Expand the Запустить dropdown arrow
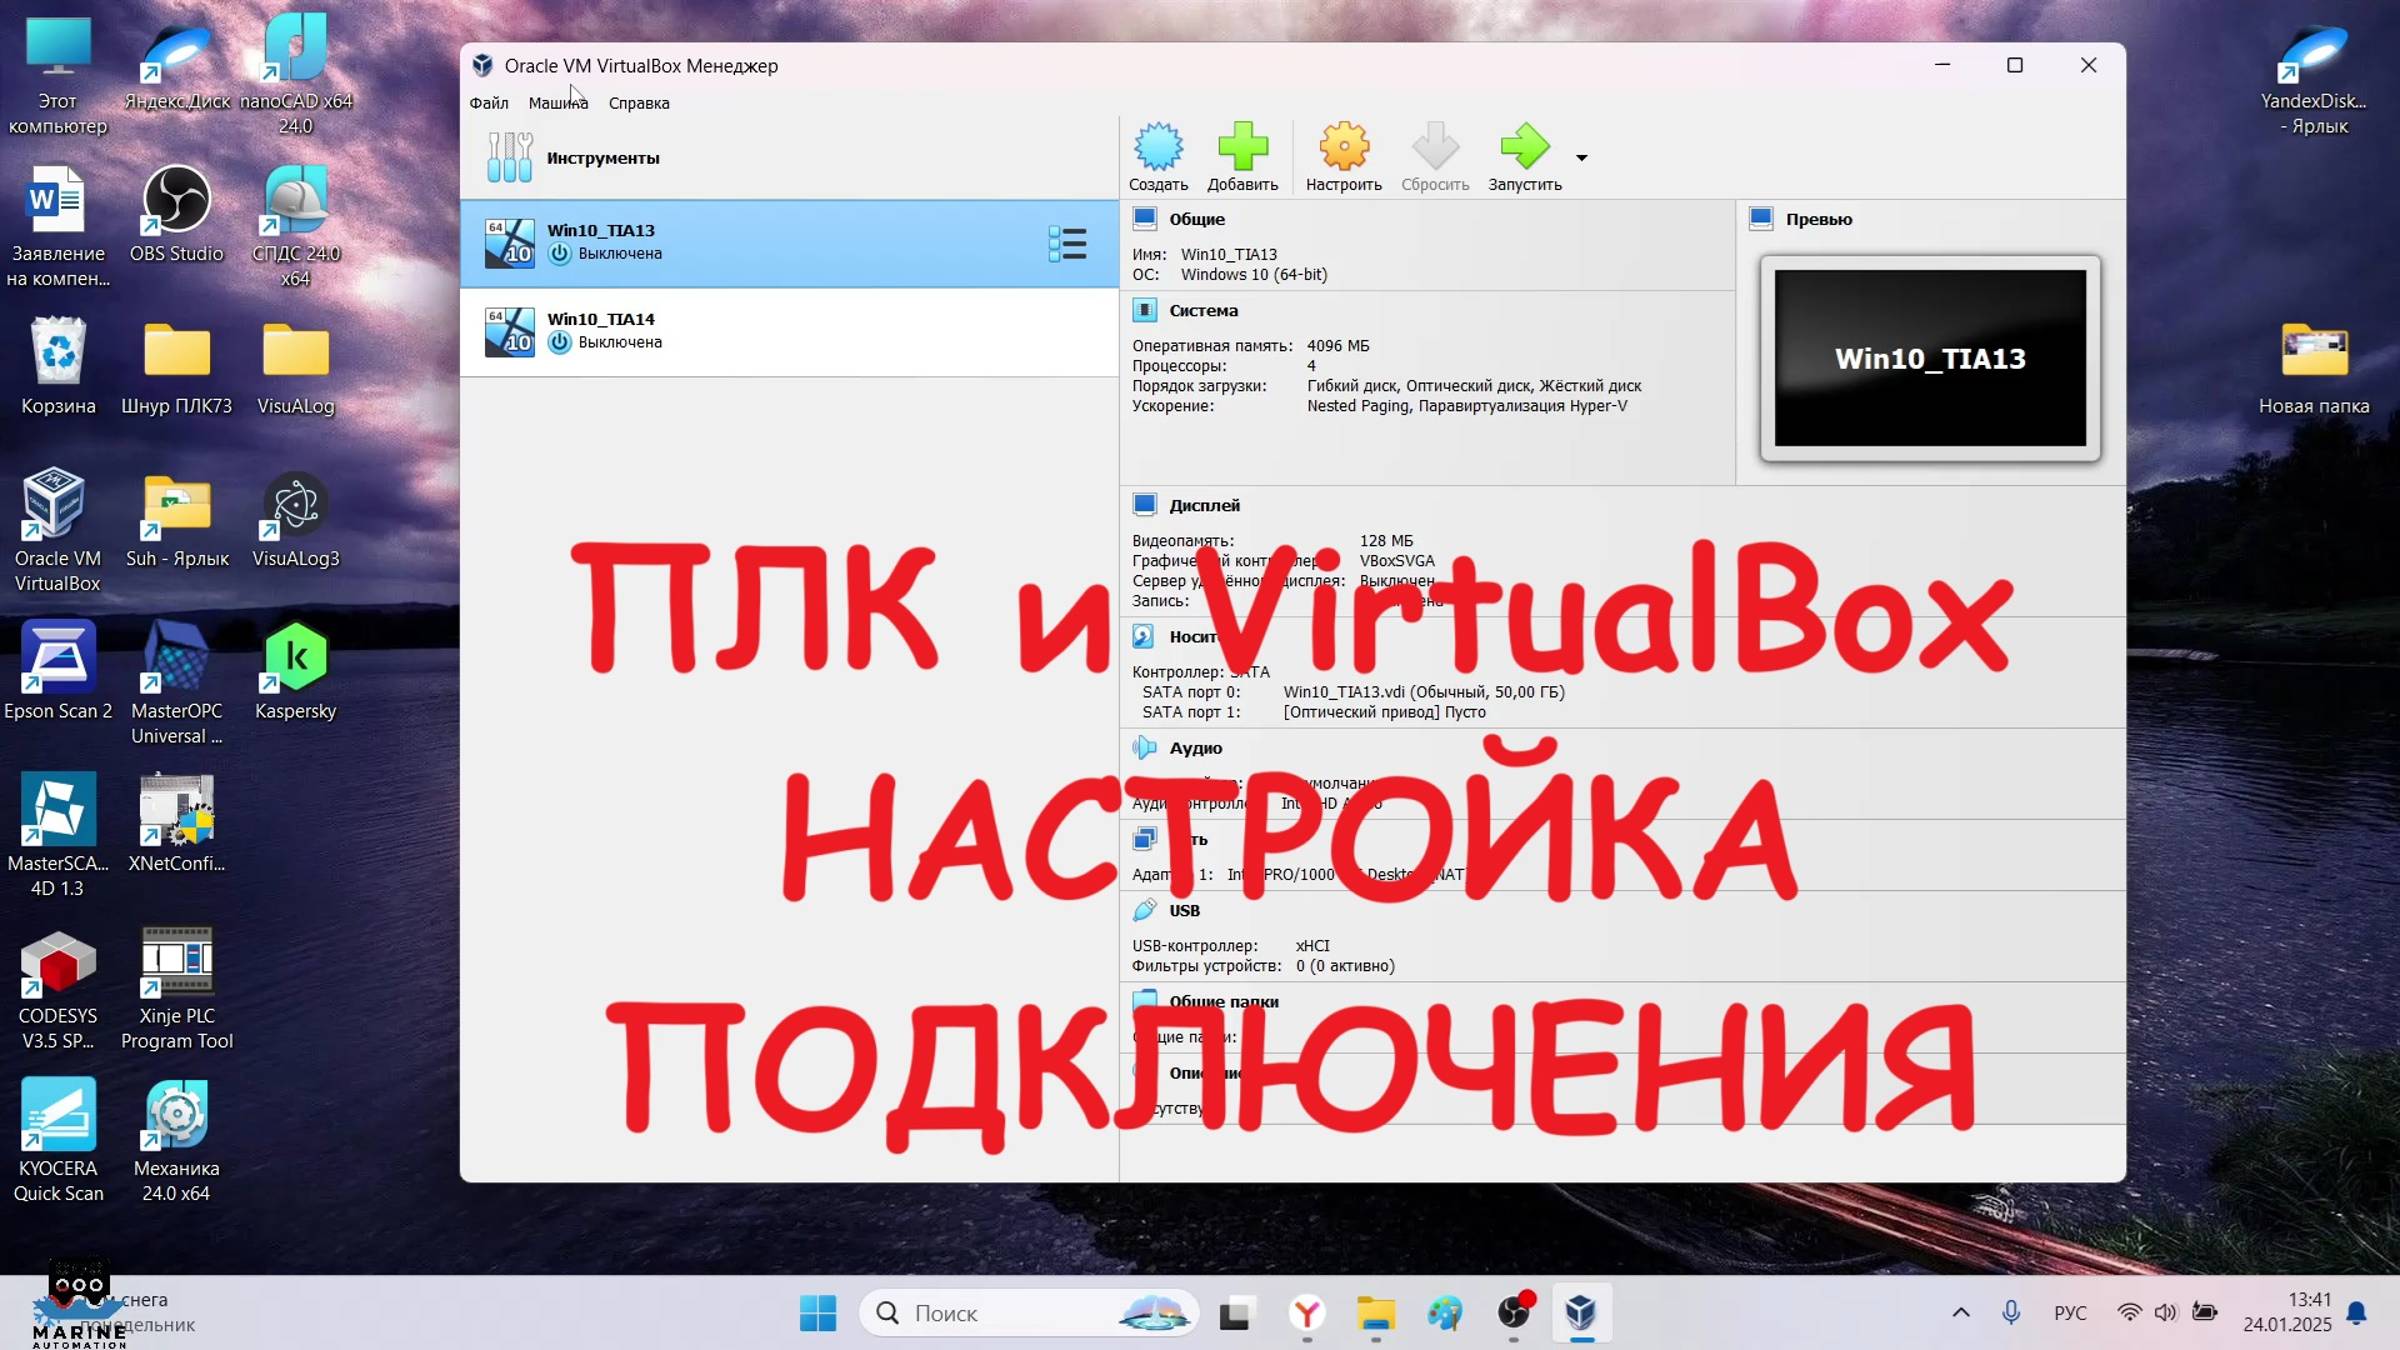 click(1582, 158)
